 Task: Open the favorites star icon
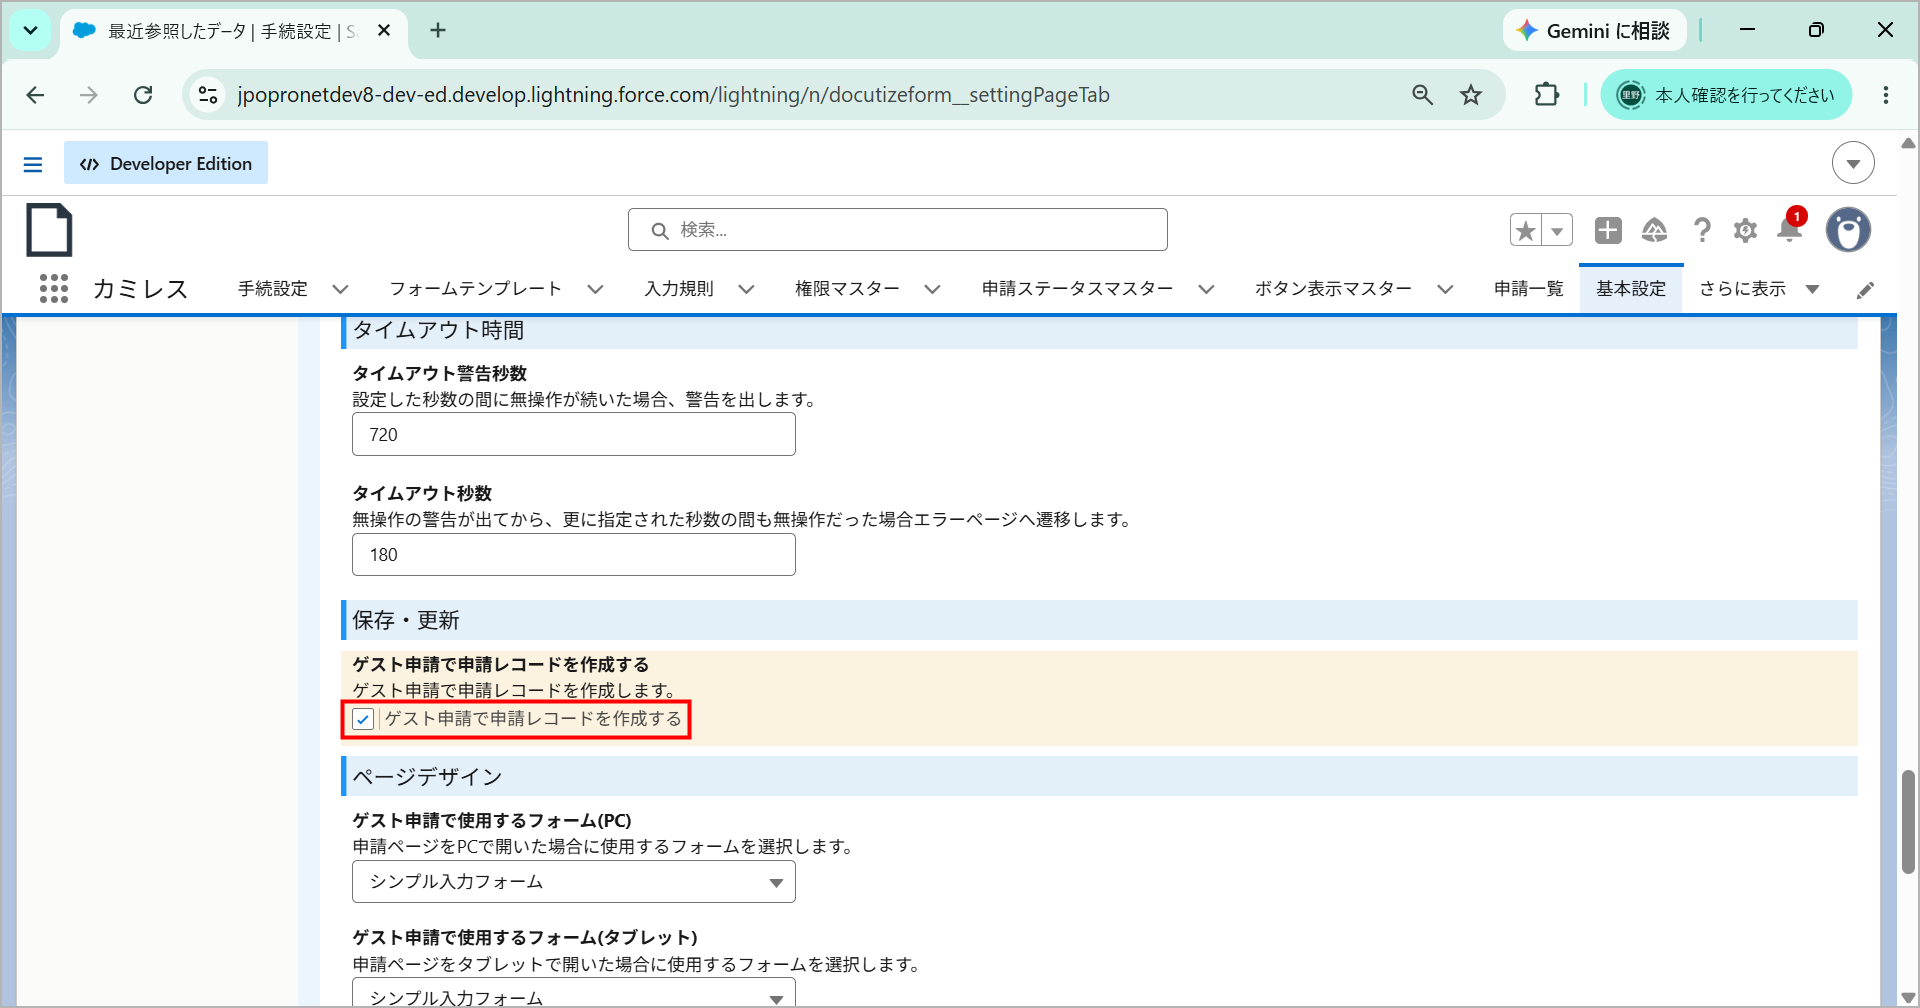click(x=1526, y=230)
